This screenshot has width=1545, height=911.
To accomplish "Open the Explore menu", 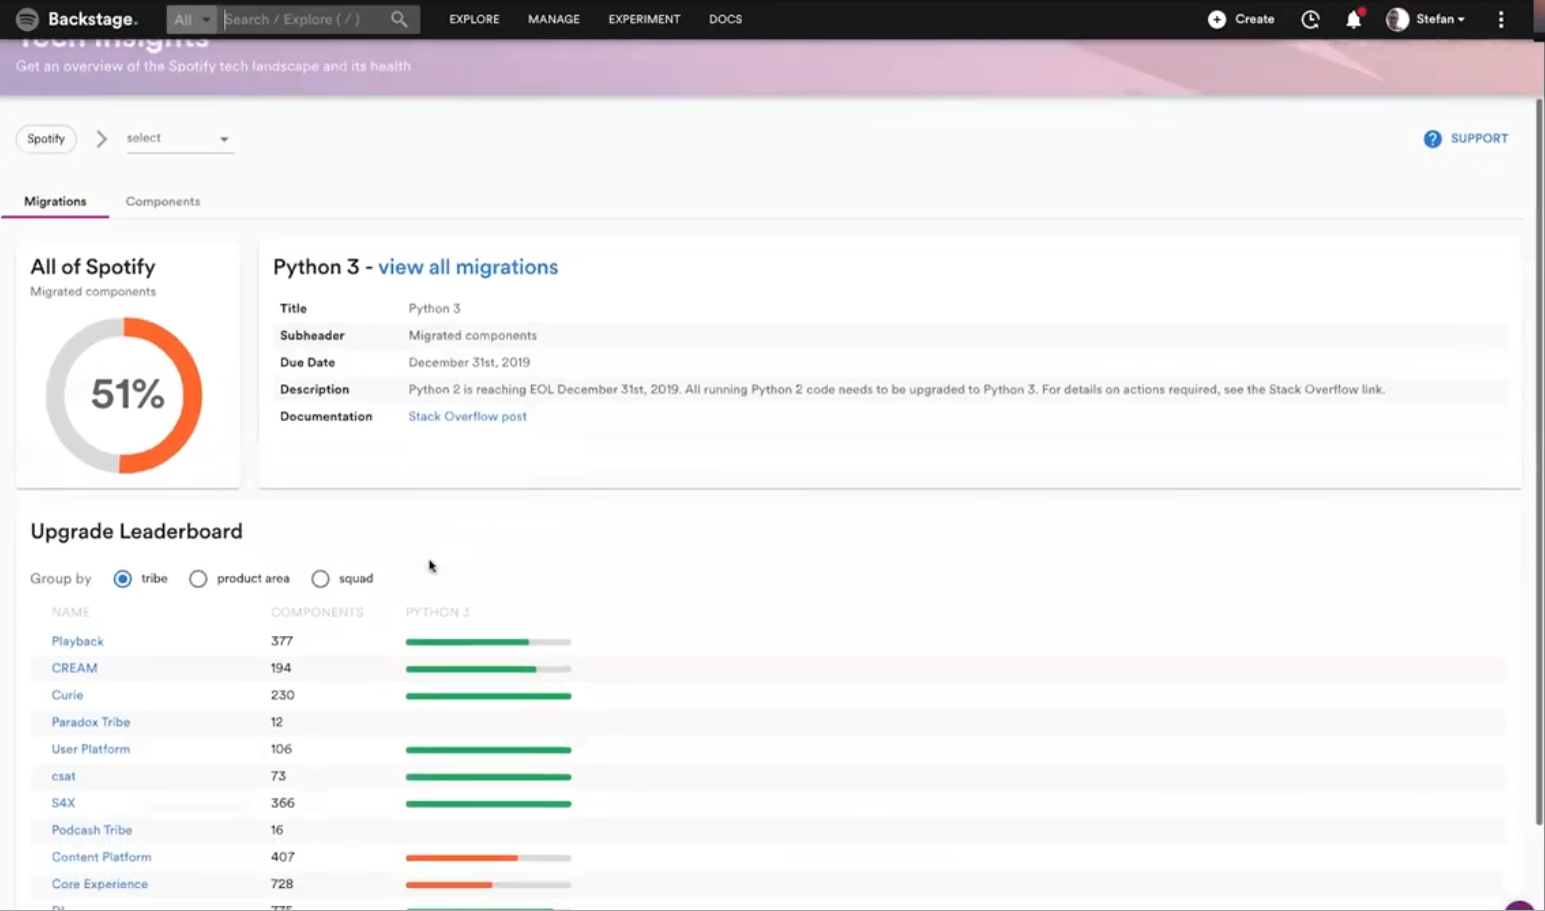I will click(x=474, y=19).
